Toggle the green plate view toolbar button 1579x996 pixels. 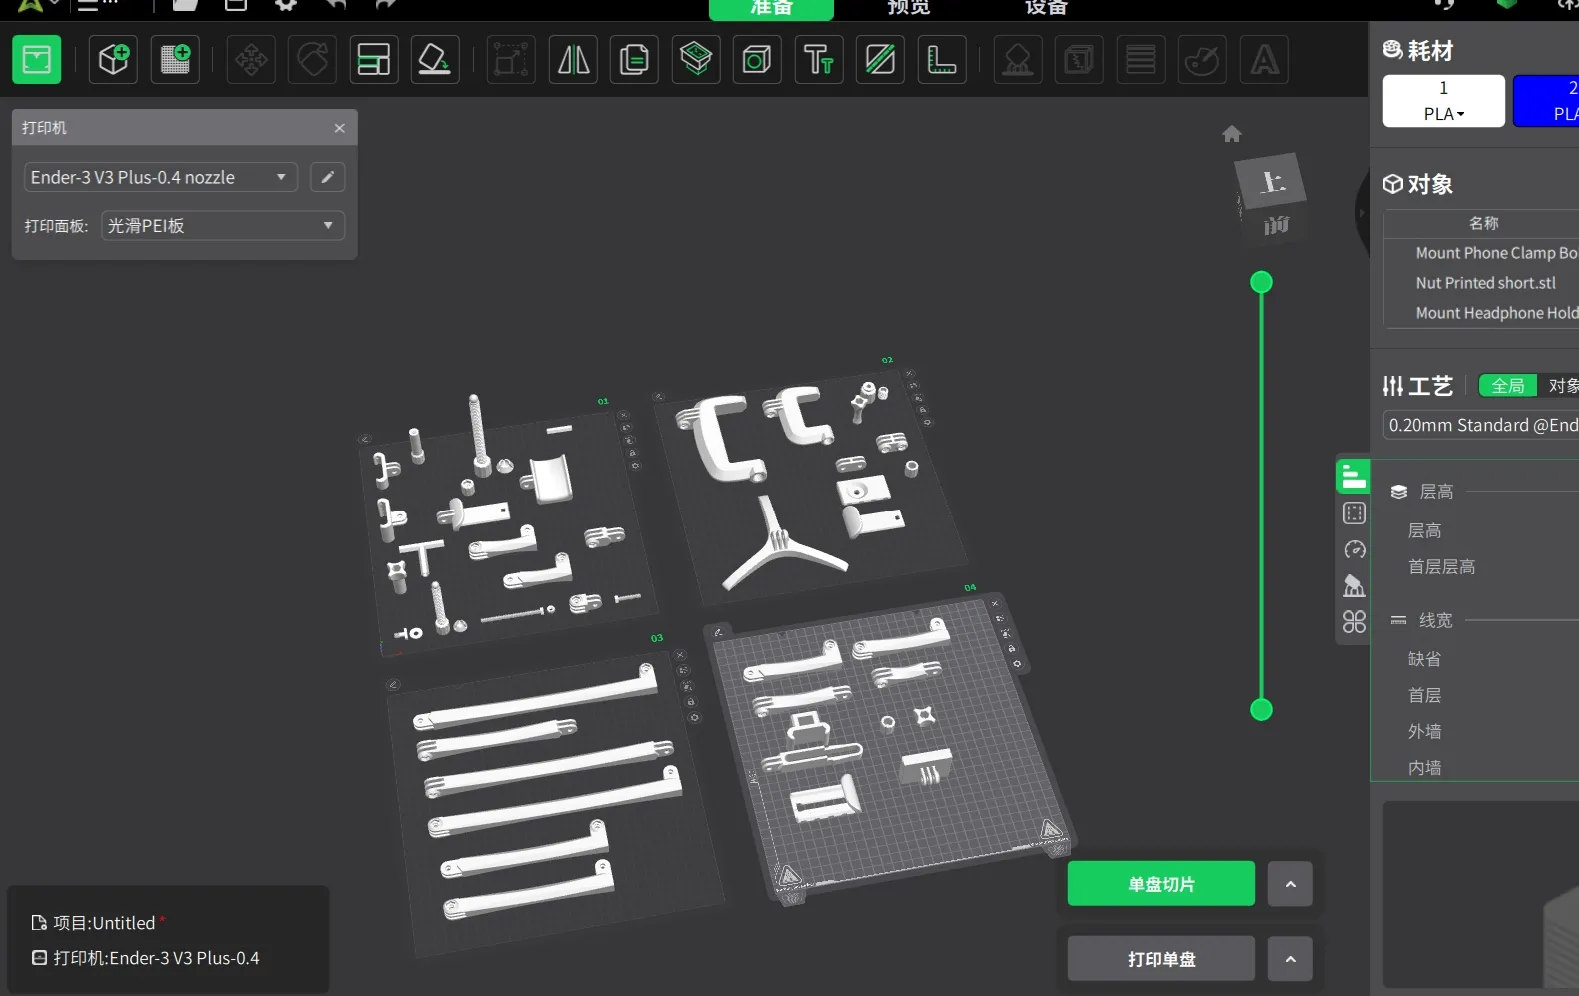(37, 60)
